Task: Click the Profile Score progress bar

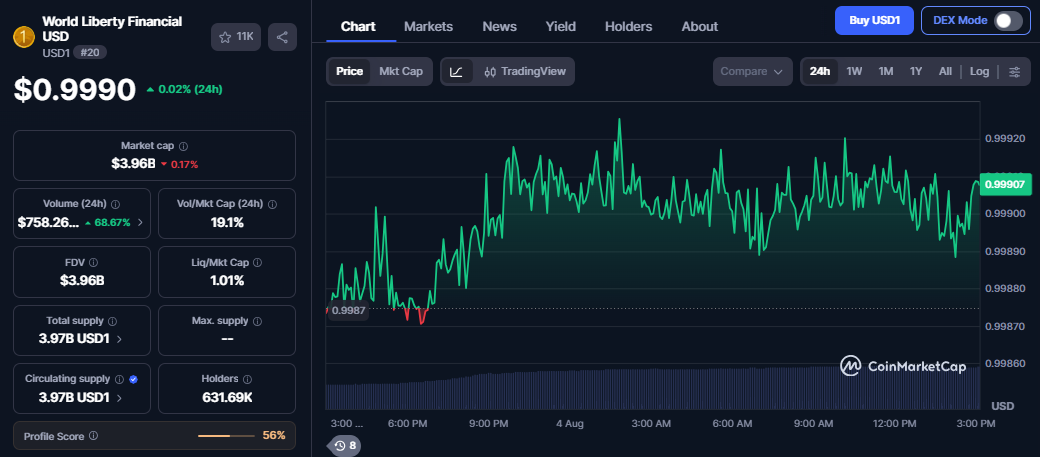Action: pos(226,436)
